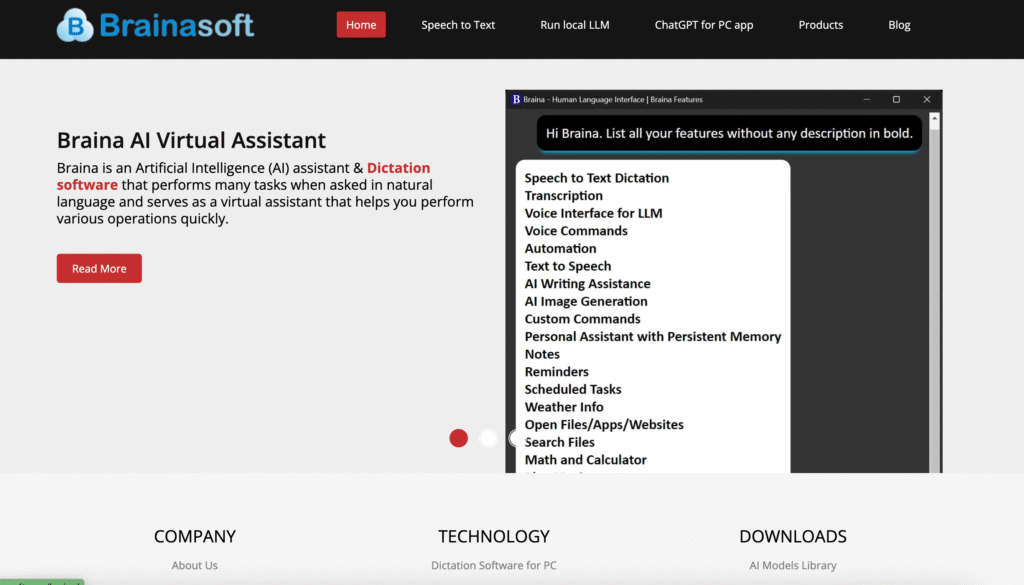Click 'Automation' feature text
This screenshot has height=585, width=1024.
[x=560, y=248]
